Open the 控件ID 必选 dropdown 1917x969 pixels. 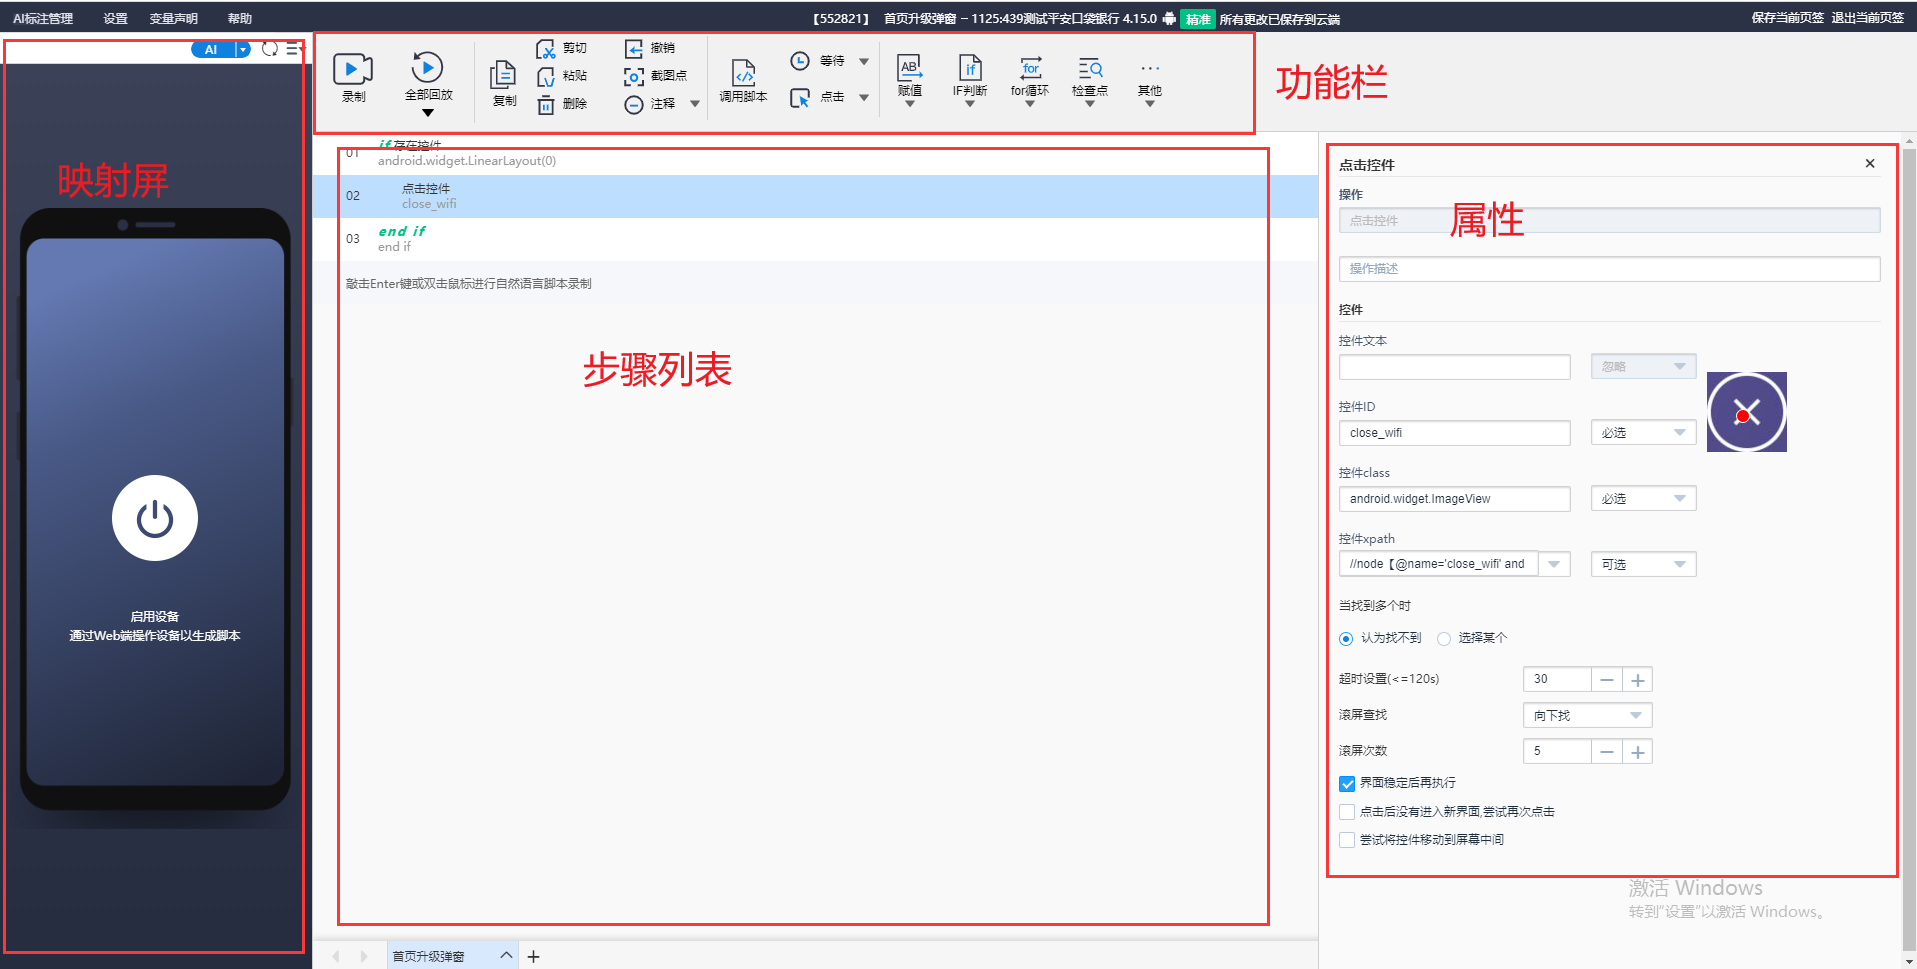pyautogui.click(x=1643, y=433)
